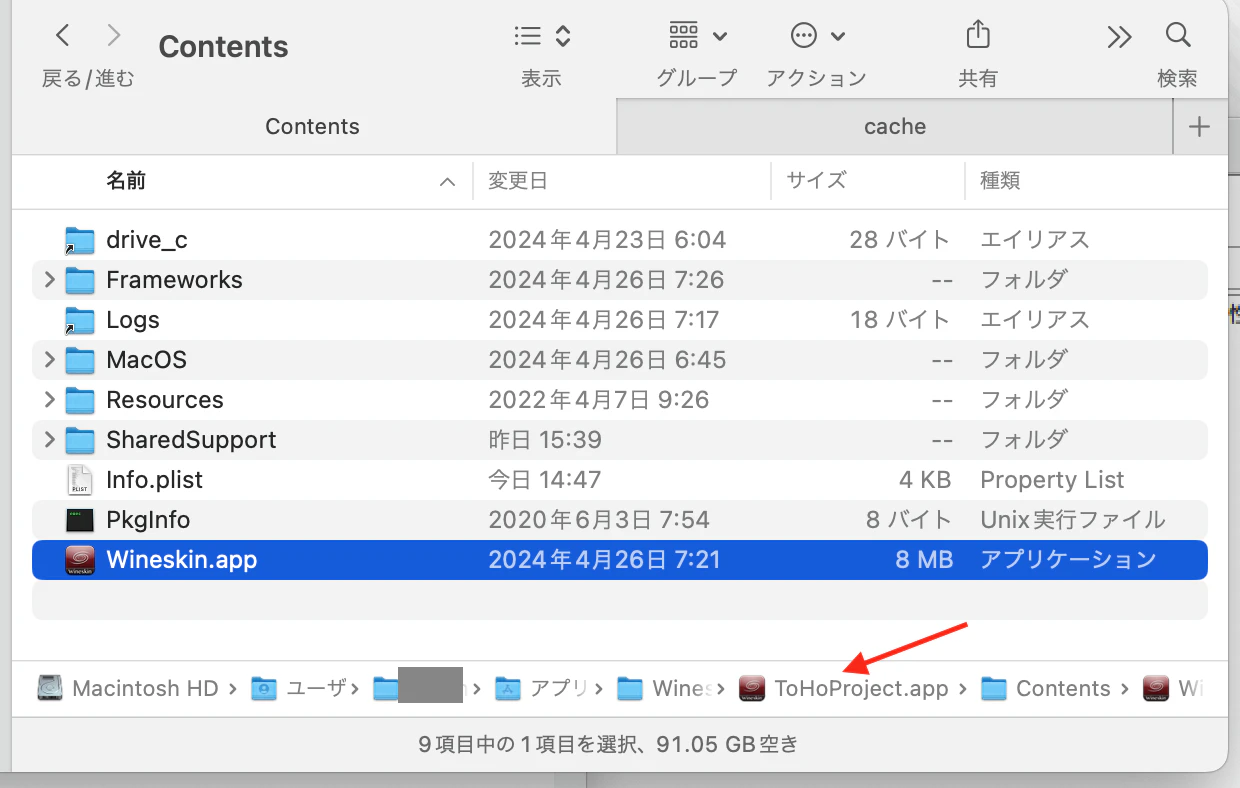Open the list view display selector
Viewport: 1240px width, 788px height.
(x=542, y=37)
